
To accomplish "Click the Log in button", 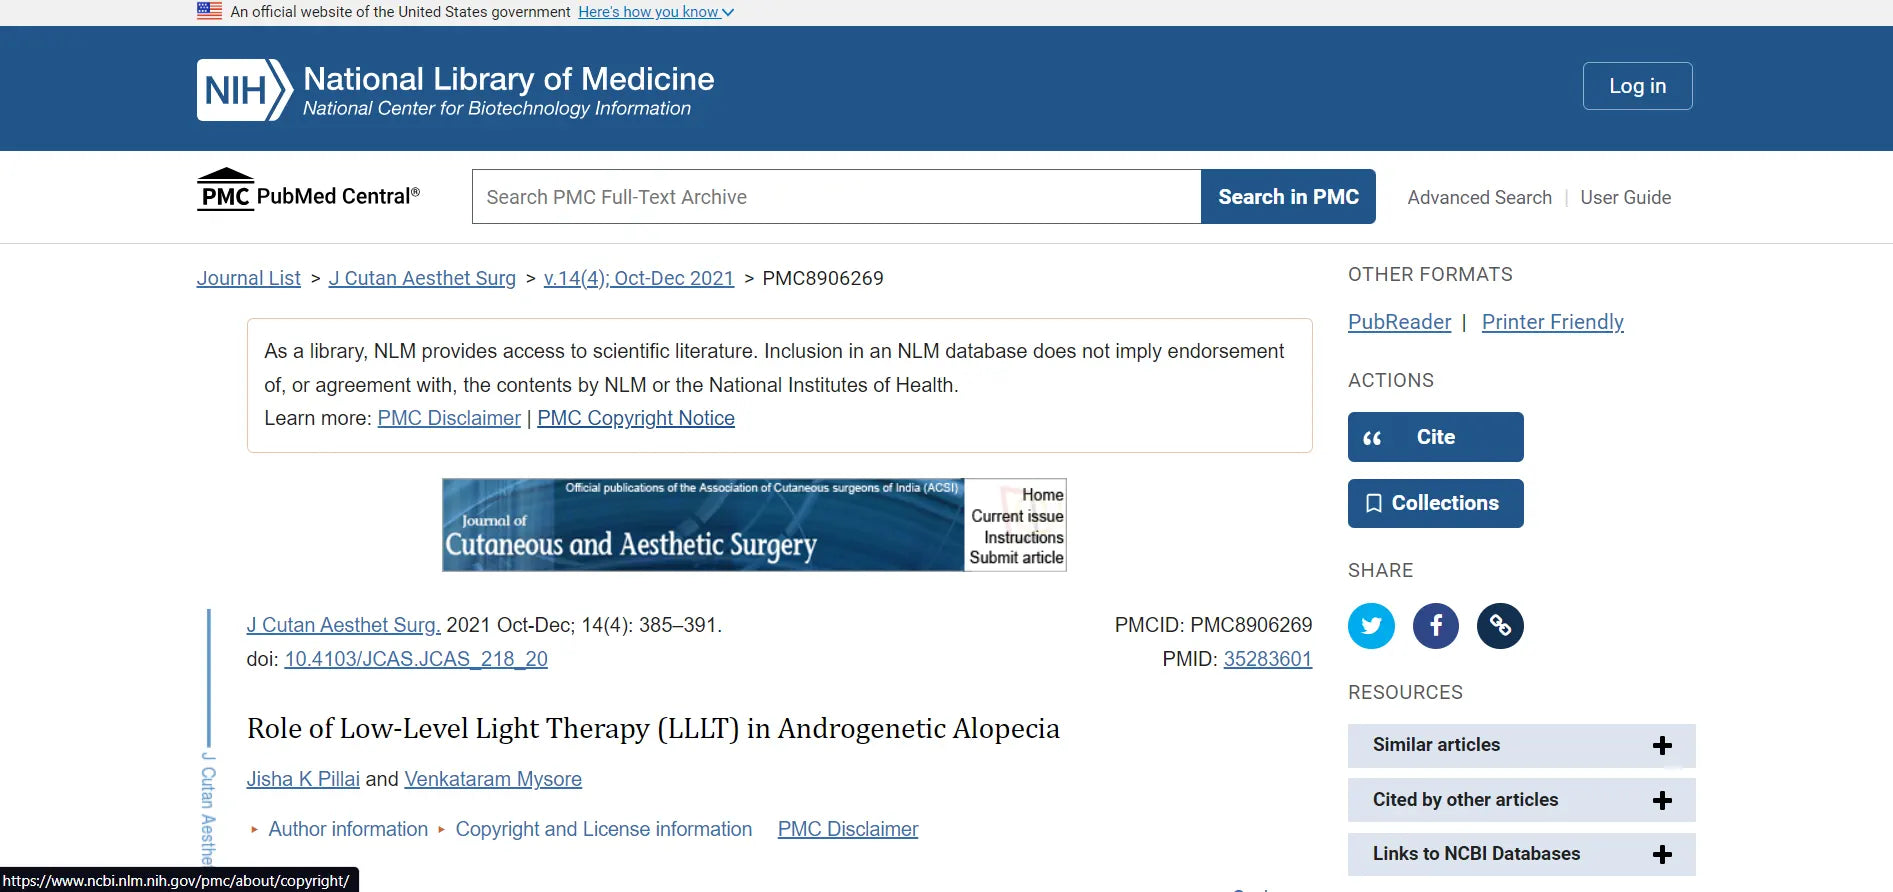I will click(x=1637, y=86).
